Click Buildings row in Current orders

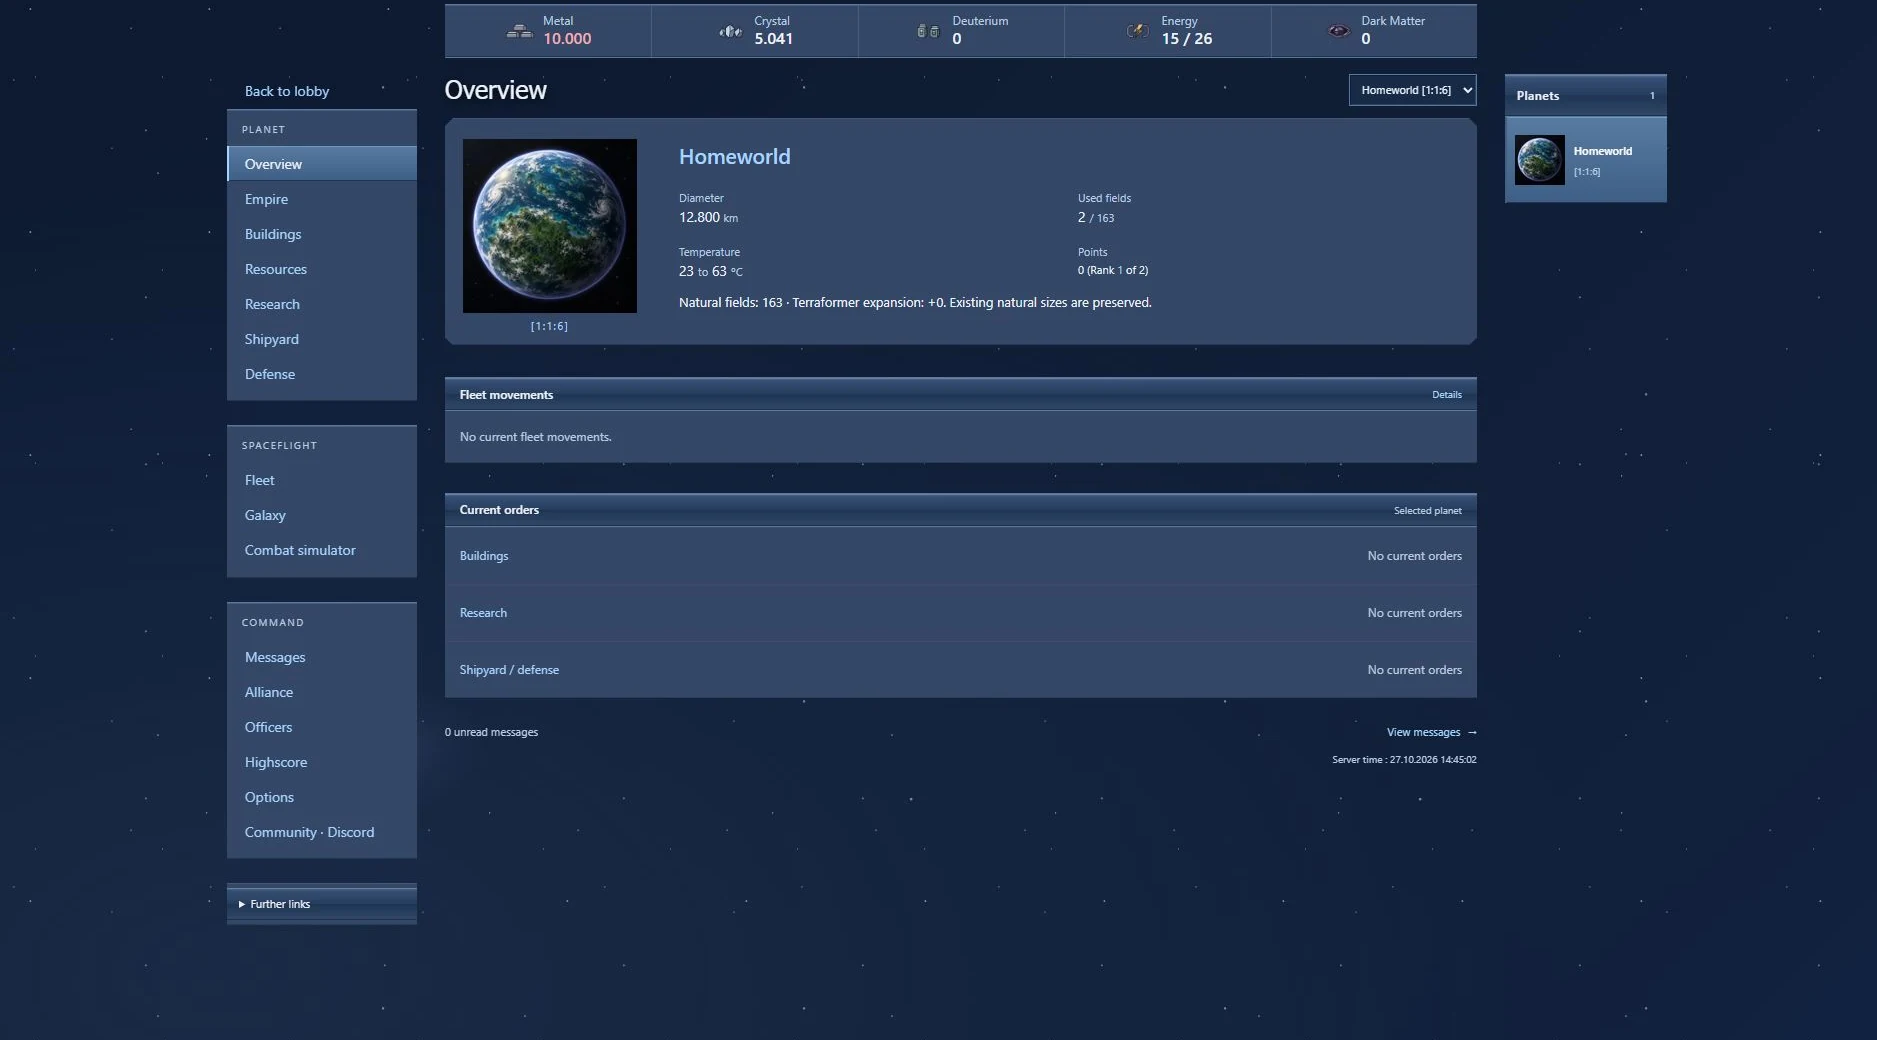click(x=960, y=556)
